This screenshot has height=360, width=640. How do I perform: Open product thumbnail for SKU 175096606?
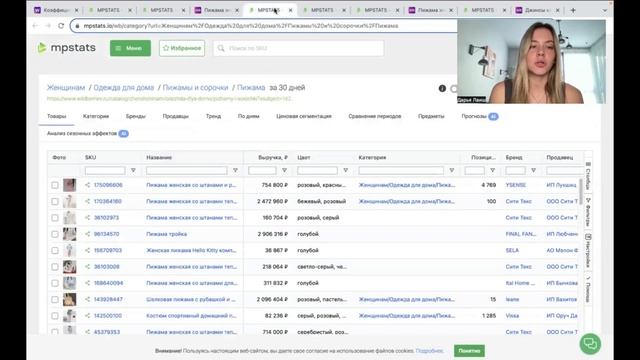[69, 185]
